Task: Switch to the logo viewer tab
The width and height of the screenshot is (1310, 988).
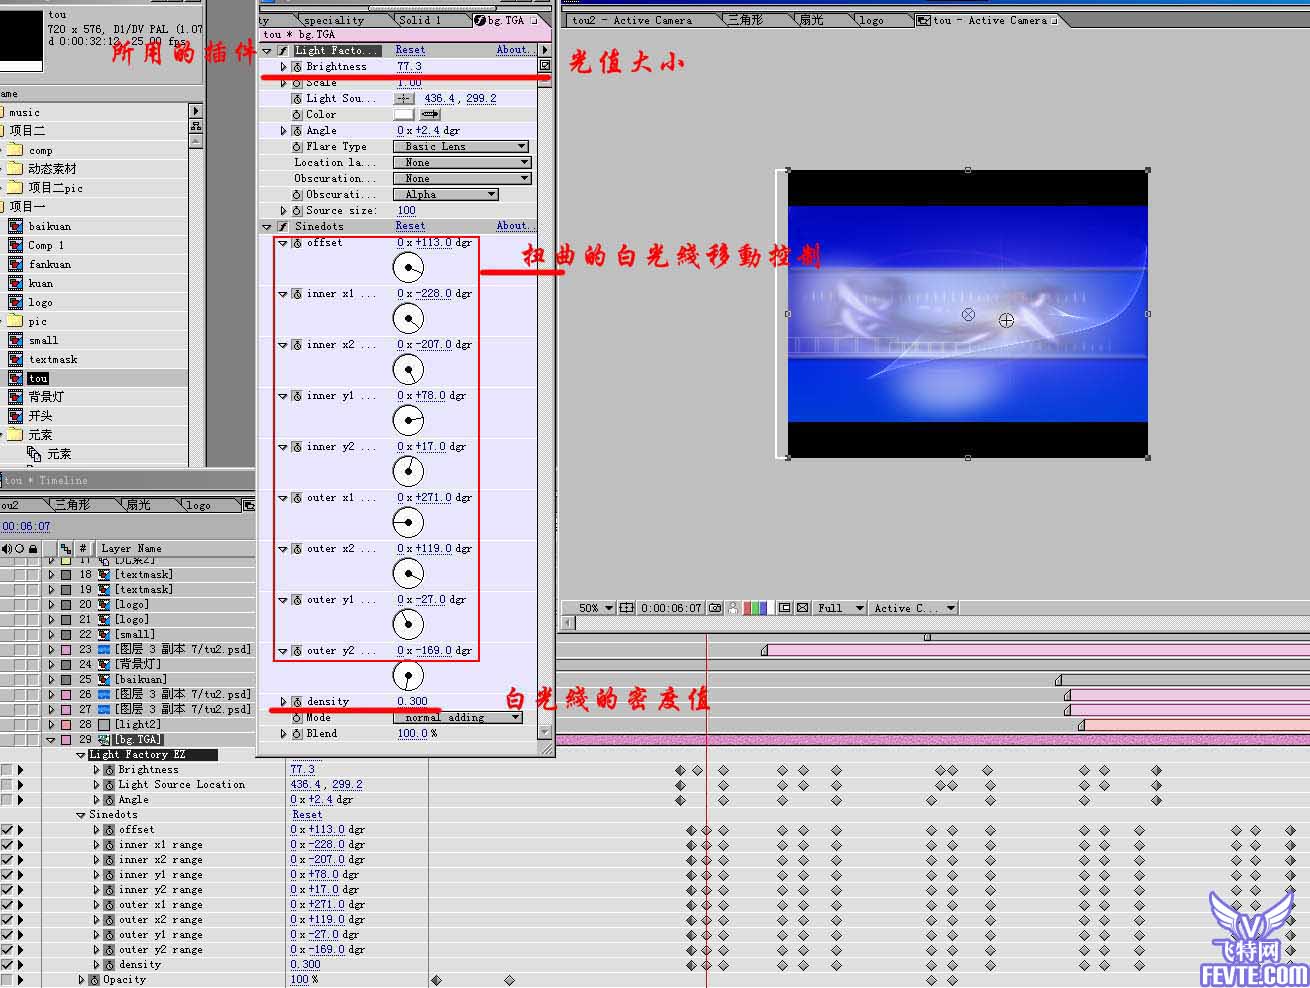Action: pos(872,20)
